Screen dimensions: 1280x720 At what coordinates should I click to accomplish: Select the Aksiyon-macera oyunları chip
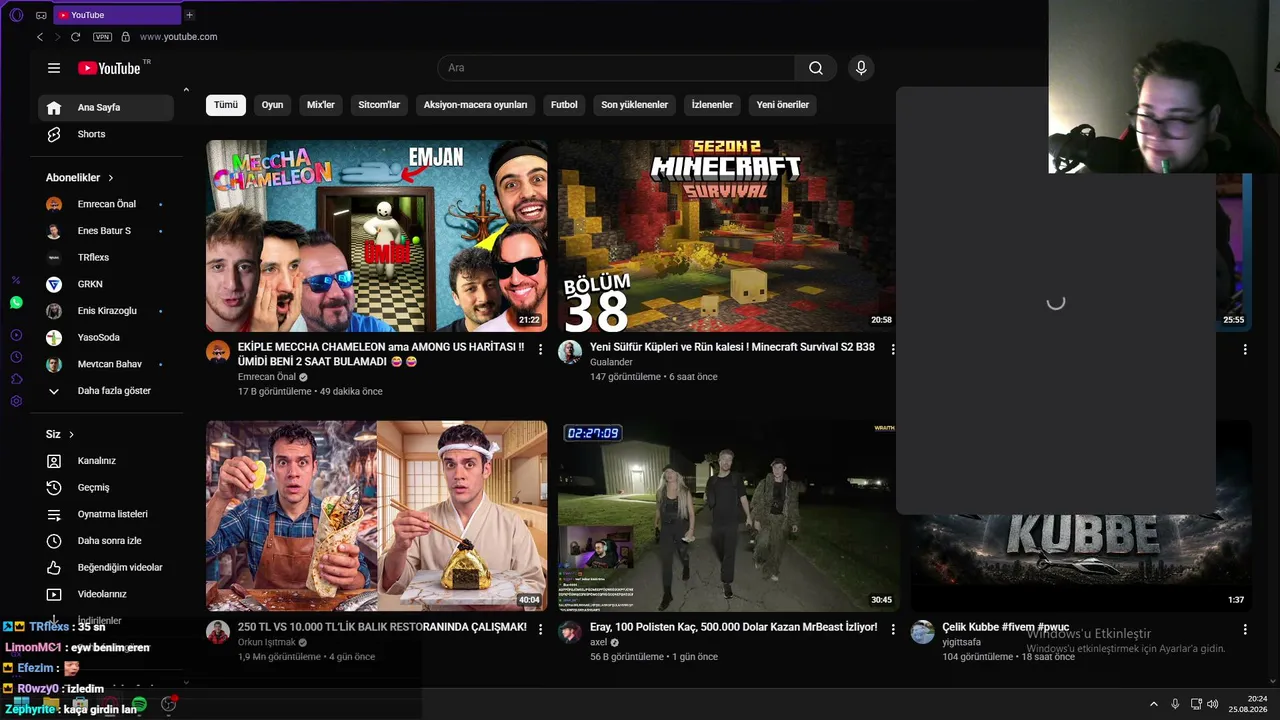point(475,105)
